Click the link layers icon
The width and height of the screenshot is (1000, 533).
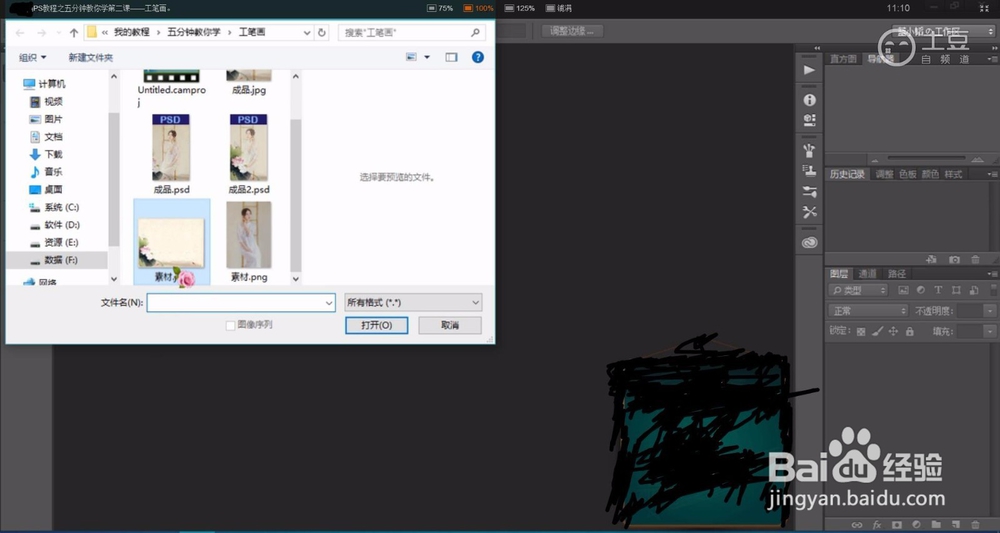(857, 525)
